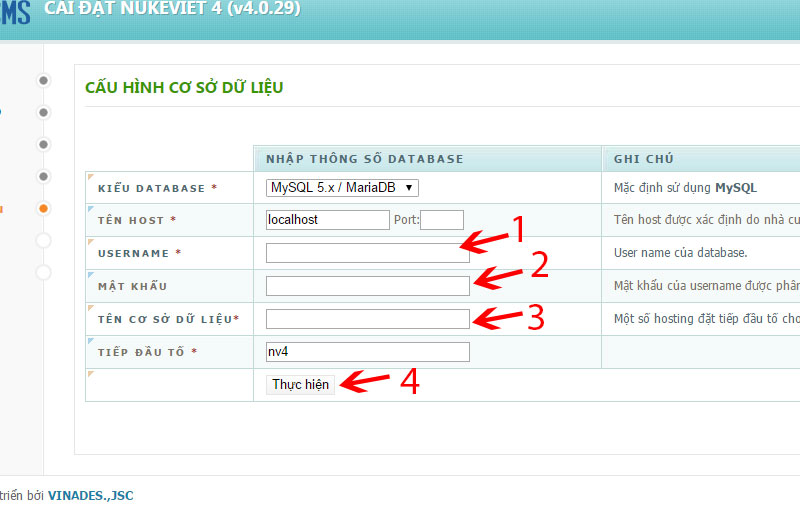Select the 'USERNAME' row label
This screenshot has height=505, width=800.
[139, 254]
